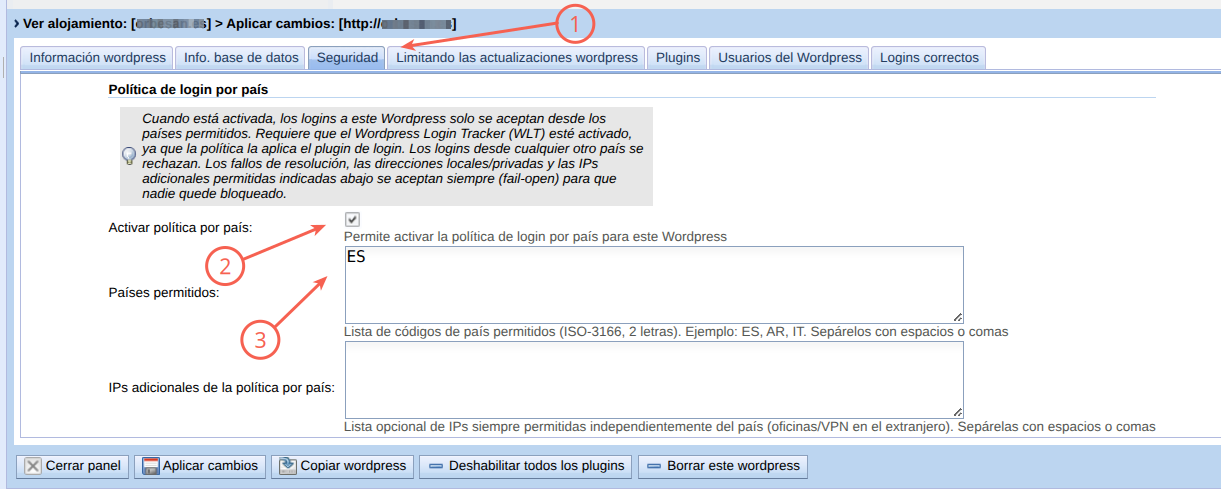
Task: Focus IPs adicionales de la política field
Action: click(x=654, y=379)
